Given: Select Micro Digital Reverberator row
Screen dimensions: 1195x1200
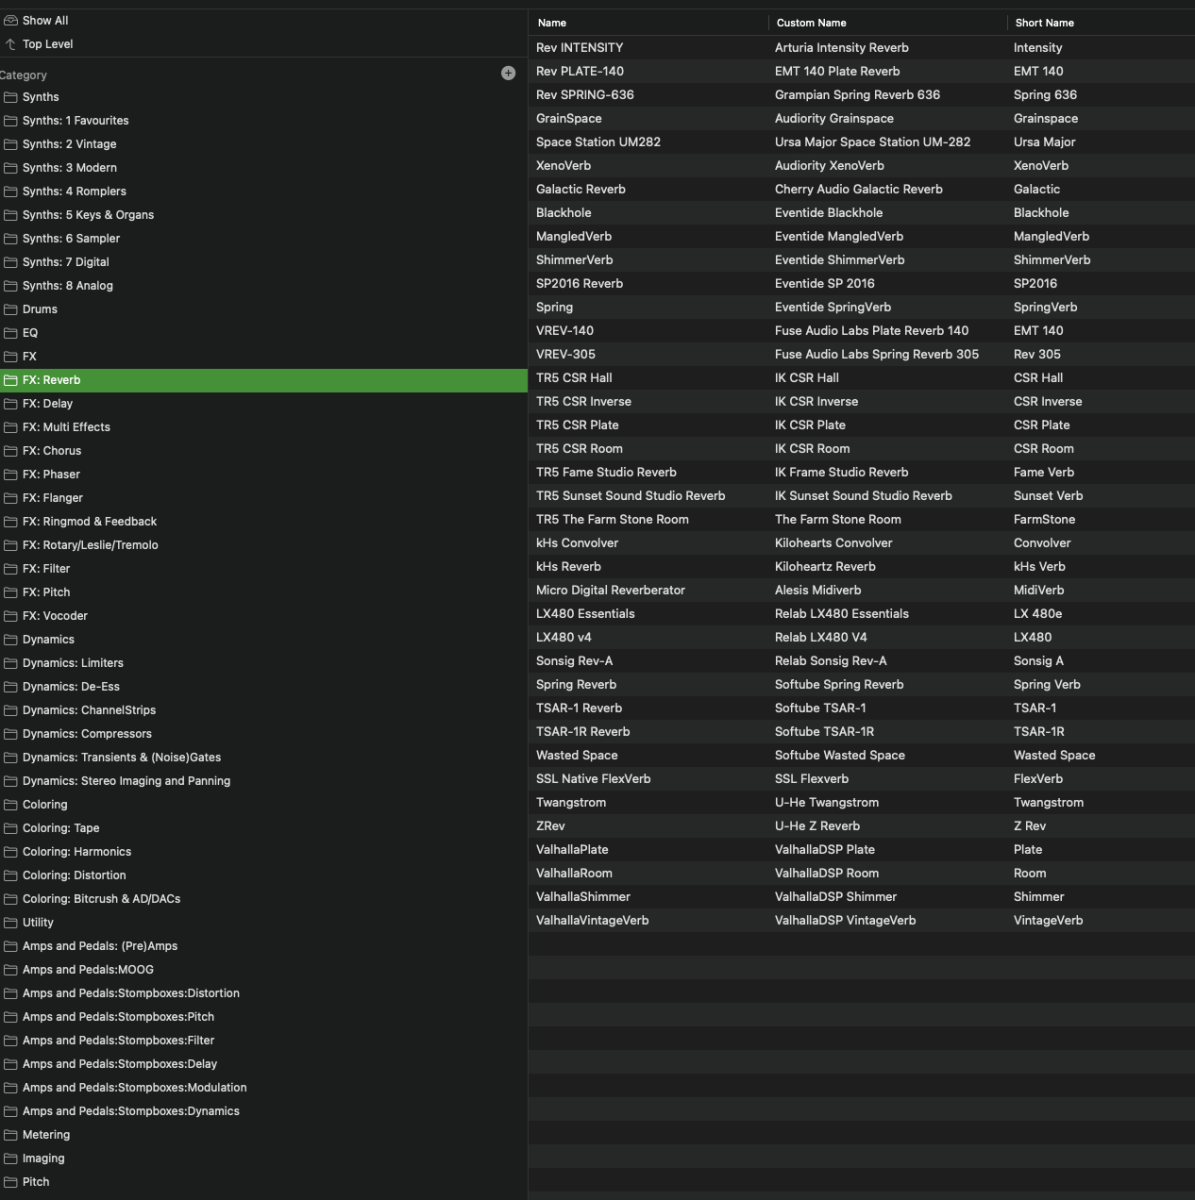Looking at the screenshot, I should tap(861, 590).
